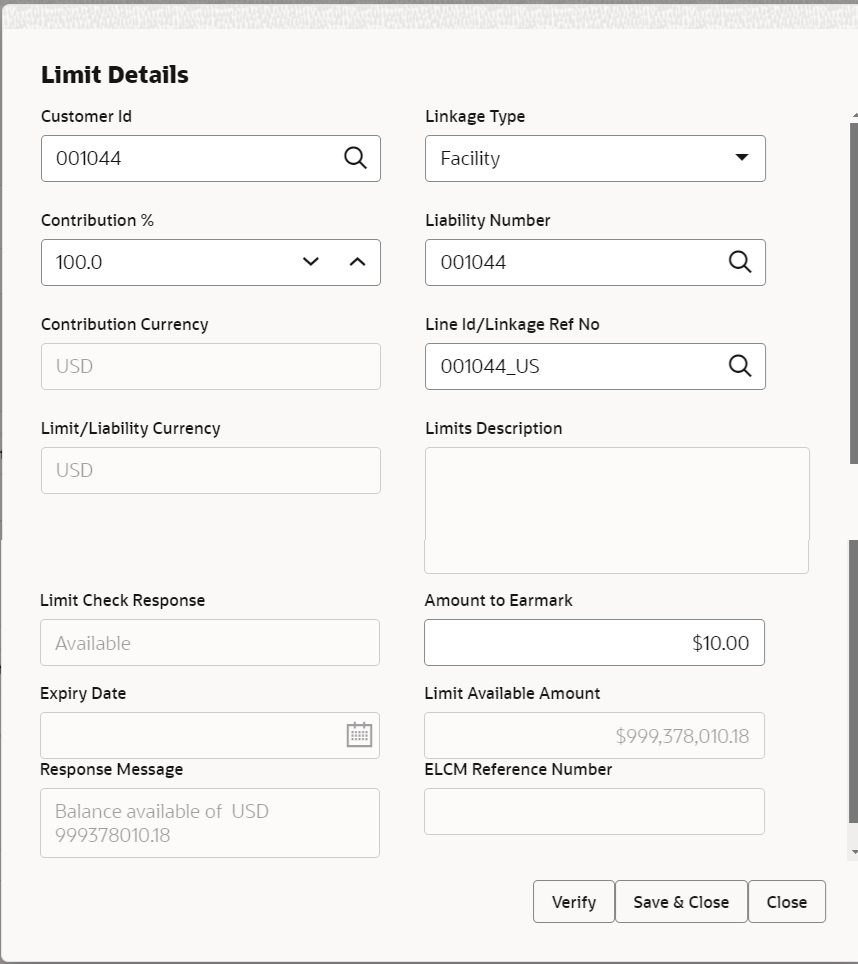Screen dimensions: 858x964
Task: Select the Liability Number input field
Action: pos(570,262)
